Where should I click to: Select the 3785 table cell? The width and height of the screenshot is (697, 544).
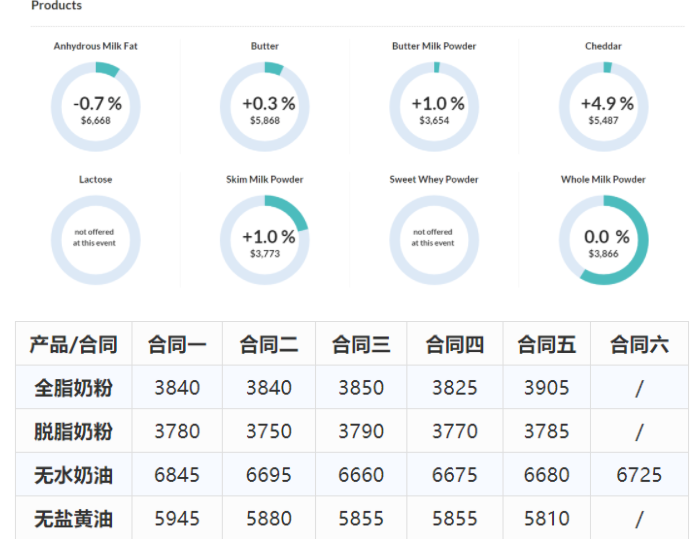point(547,431)
